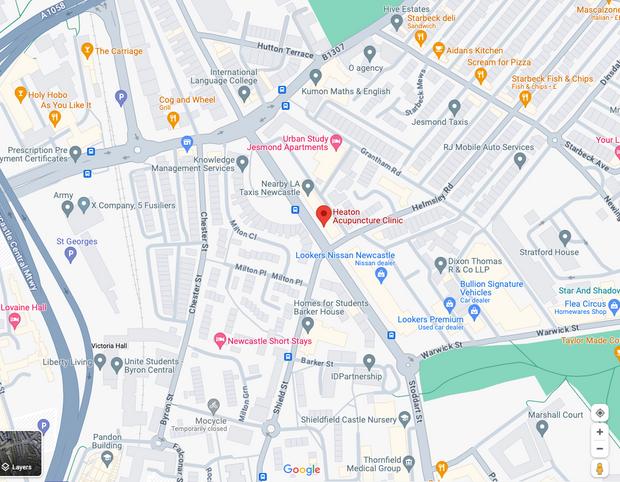Image resolution: width=620 pixels, height=482 pixels.
Task: Select The Carriage restaurant marker
Action: (87, 51)
